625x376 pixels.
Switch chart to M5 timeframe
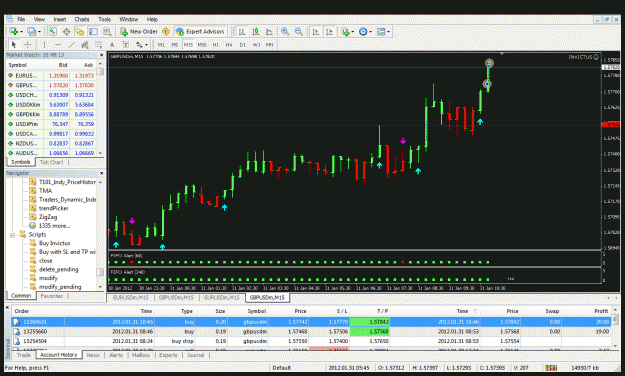[x=175, y=45]
